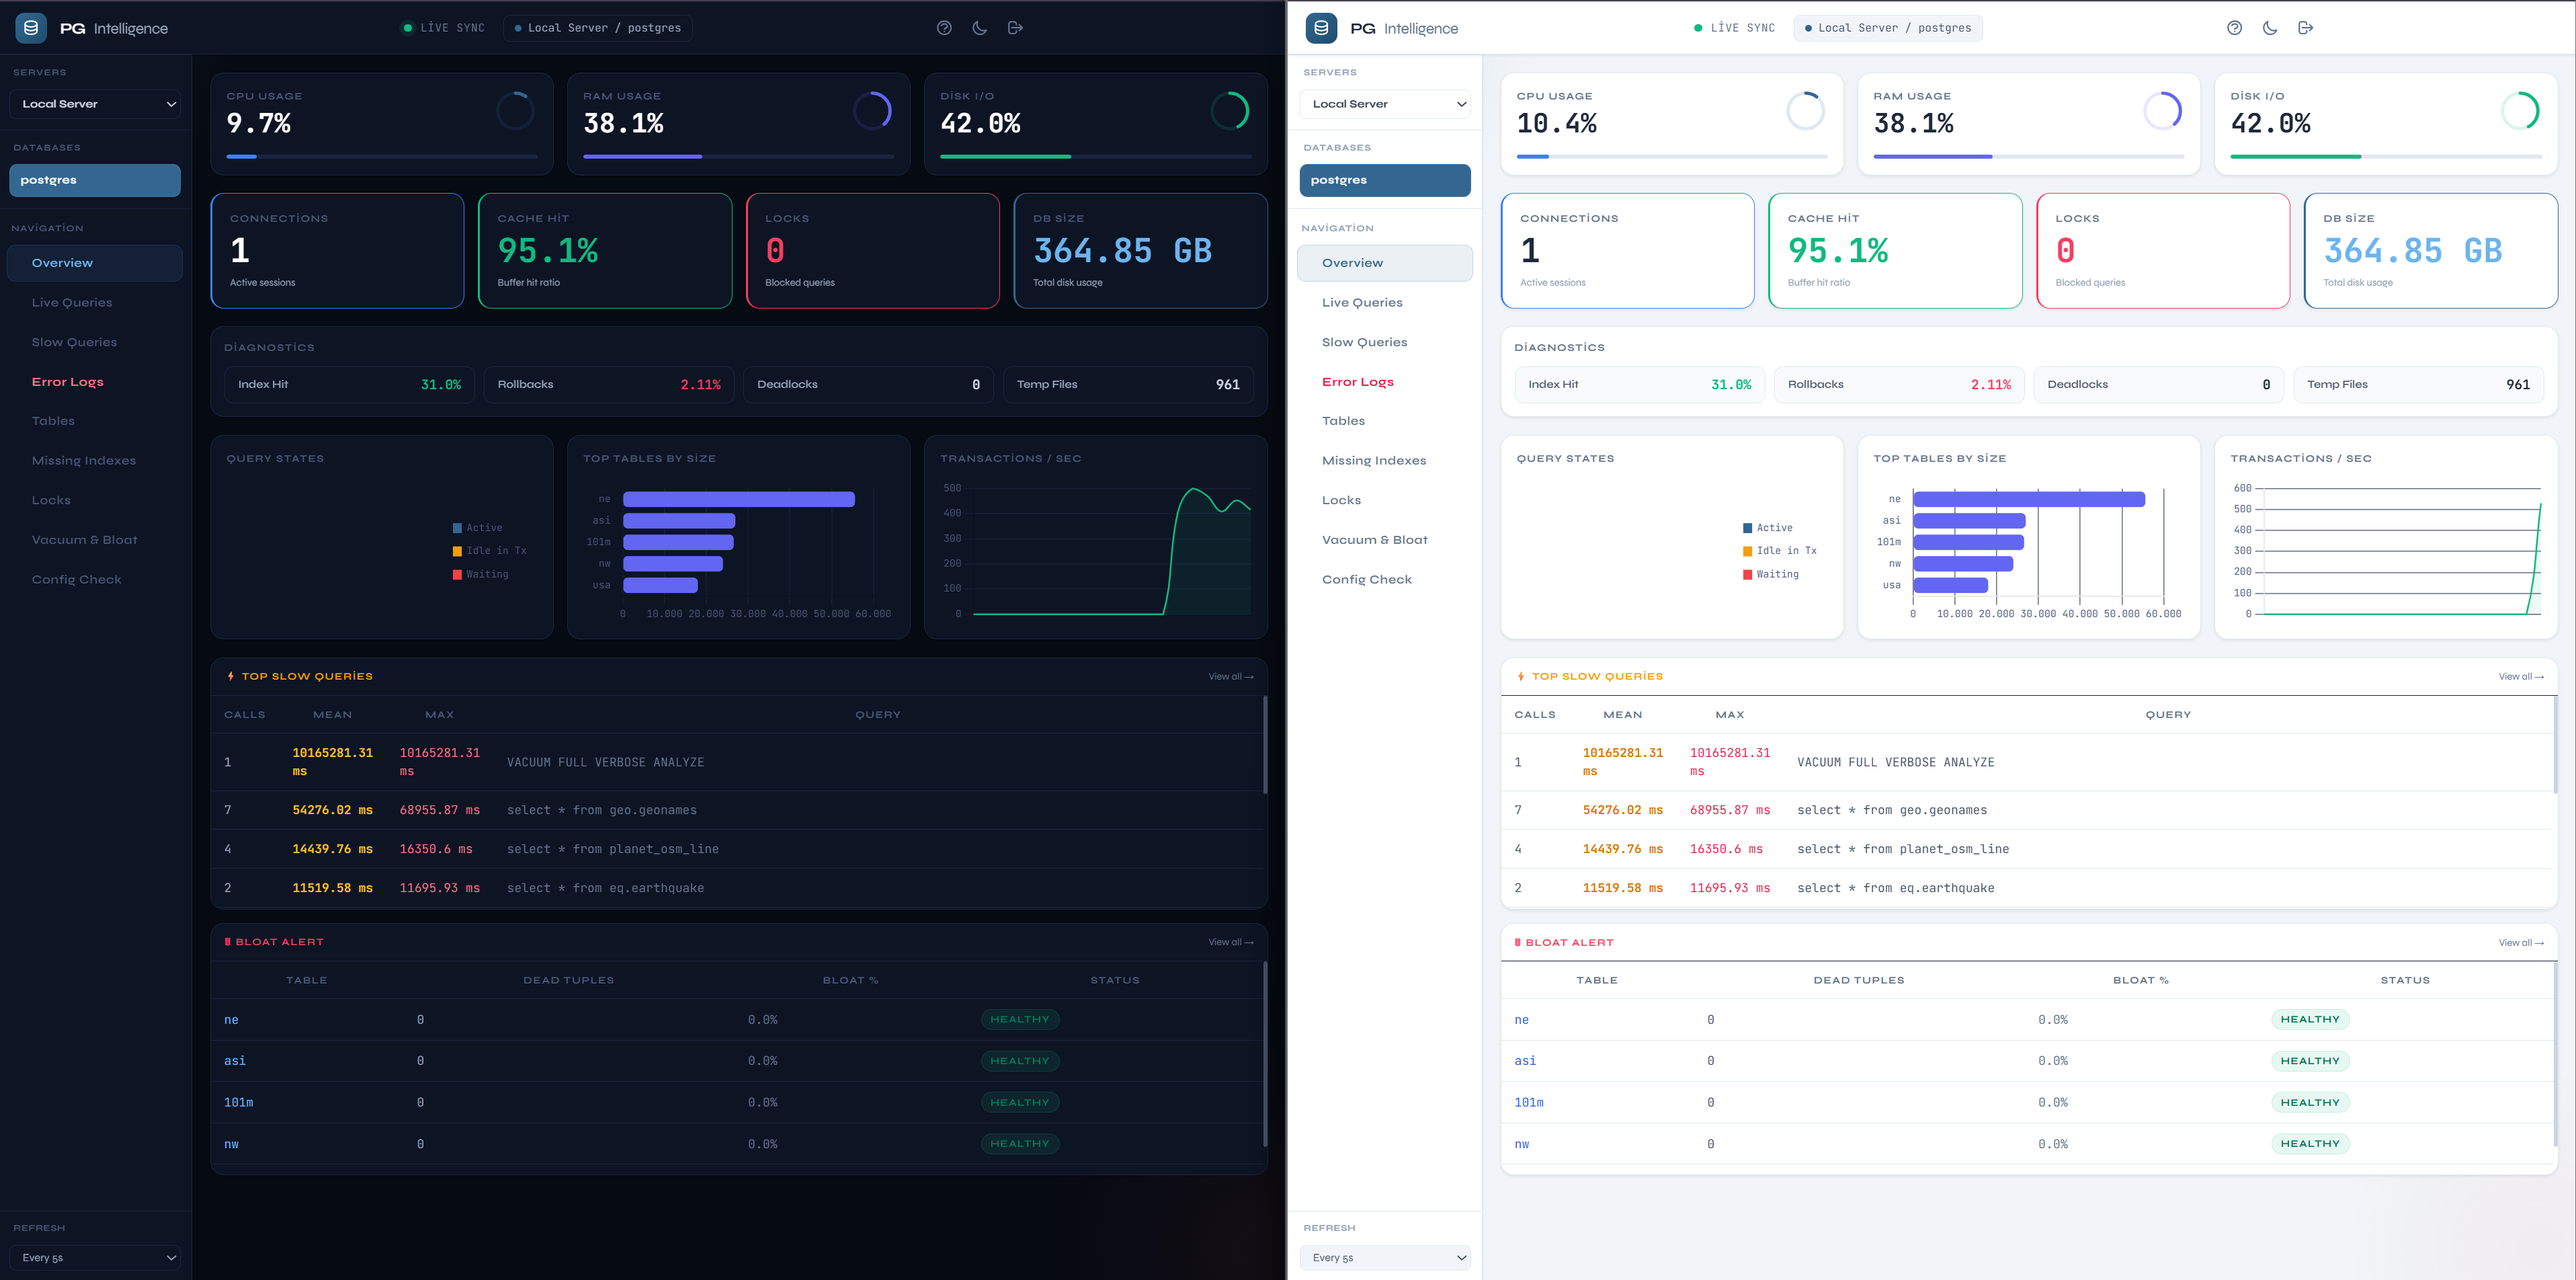Click the moon theme icon in the light window
Screen dimensions: 2576x1280
(x=2270, y=28)
